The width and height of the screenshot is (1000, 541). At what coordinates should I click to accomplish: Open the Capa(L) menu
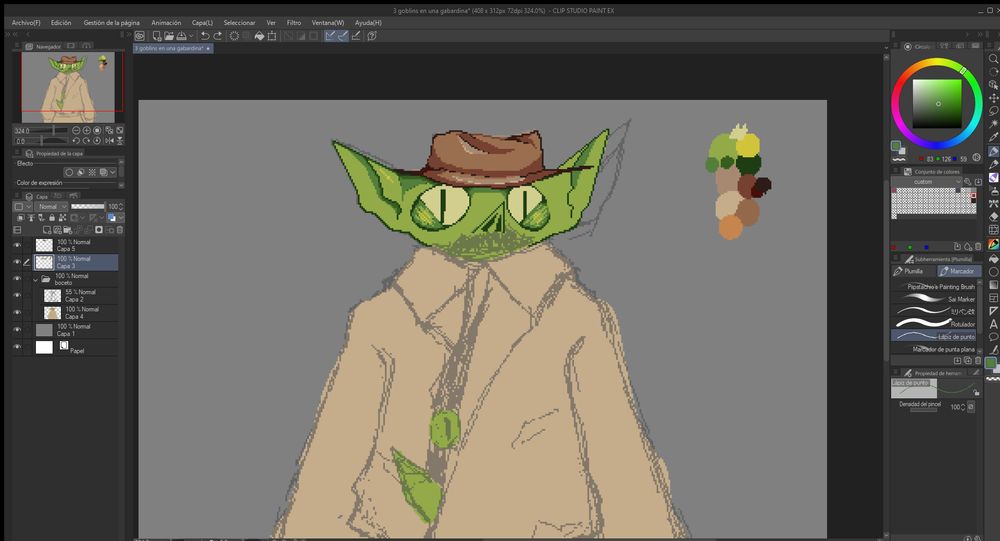tap(202, 22)
